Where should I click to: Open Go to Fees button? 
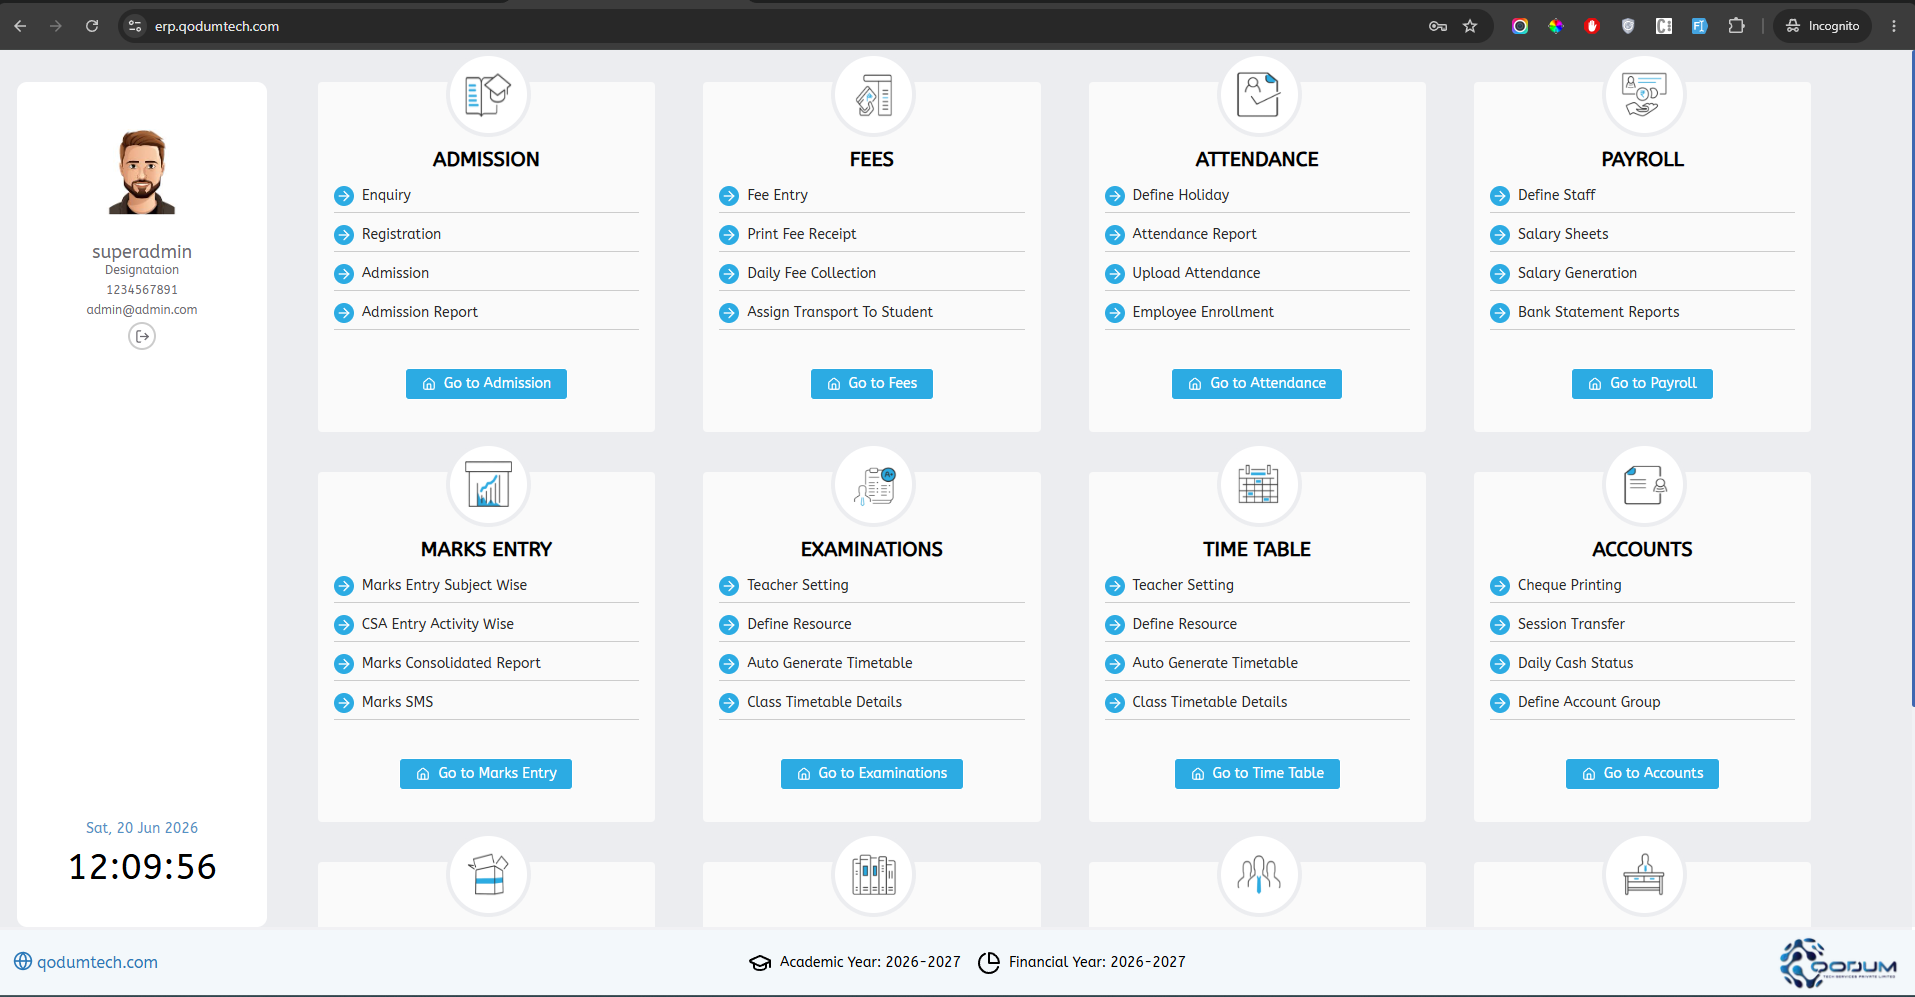872,384
